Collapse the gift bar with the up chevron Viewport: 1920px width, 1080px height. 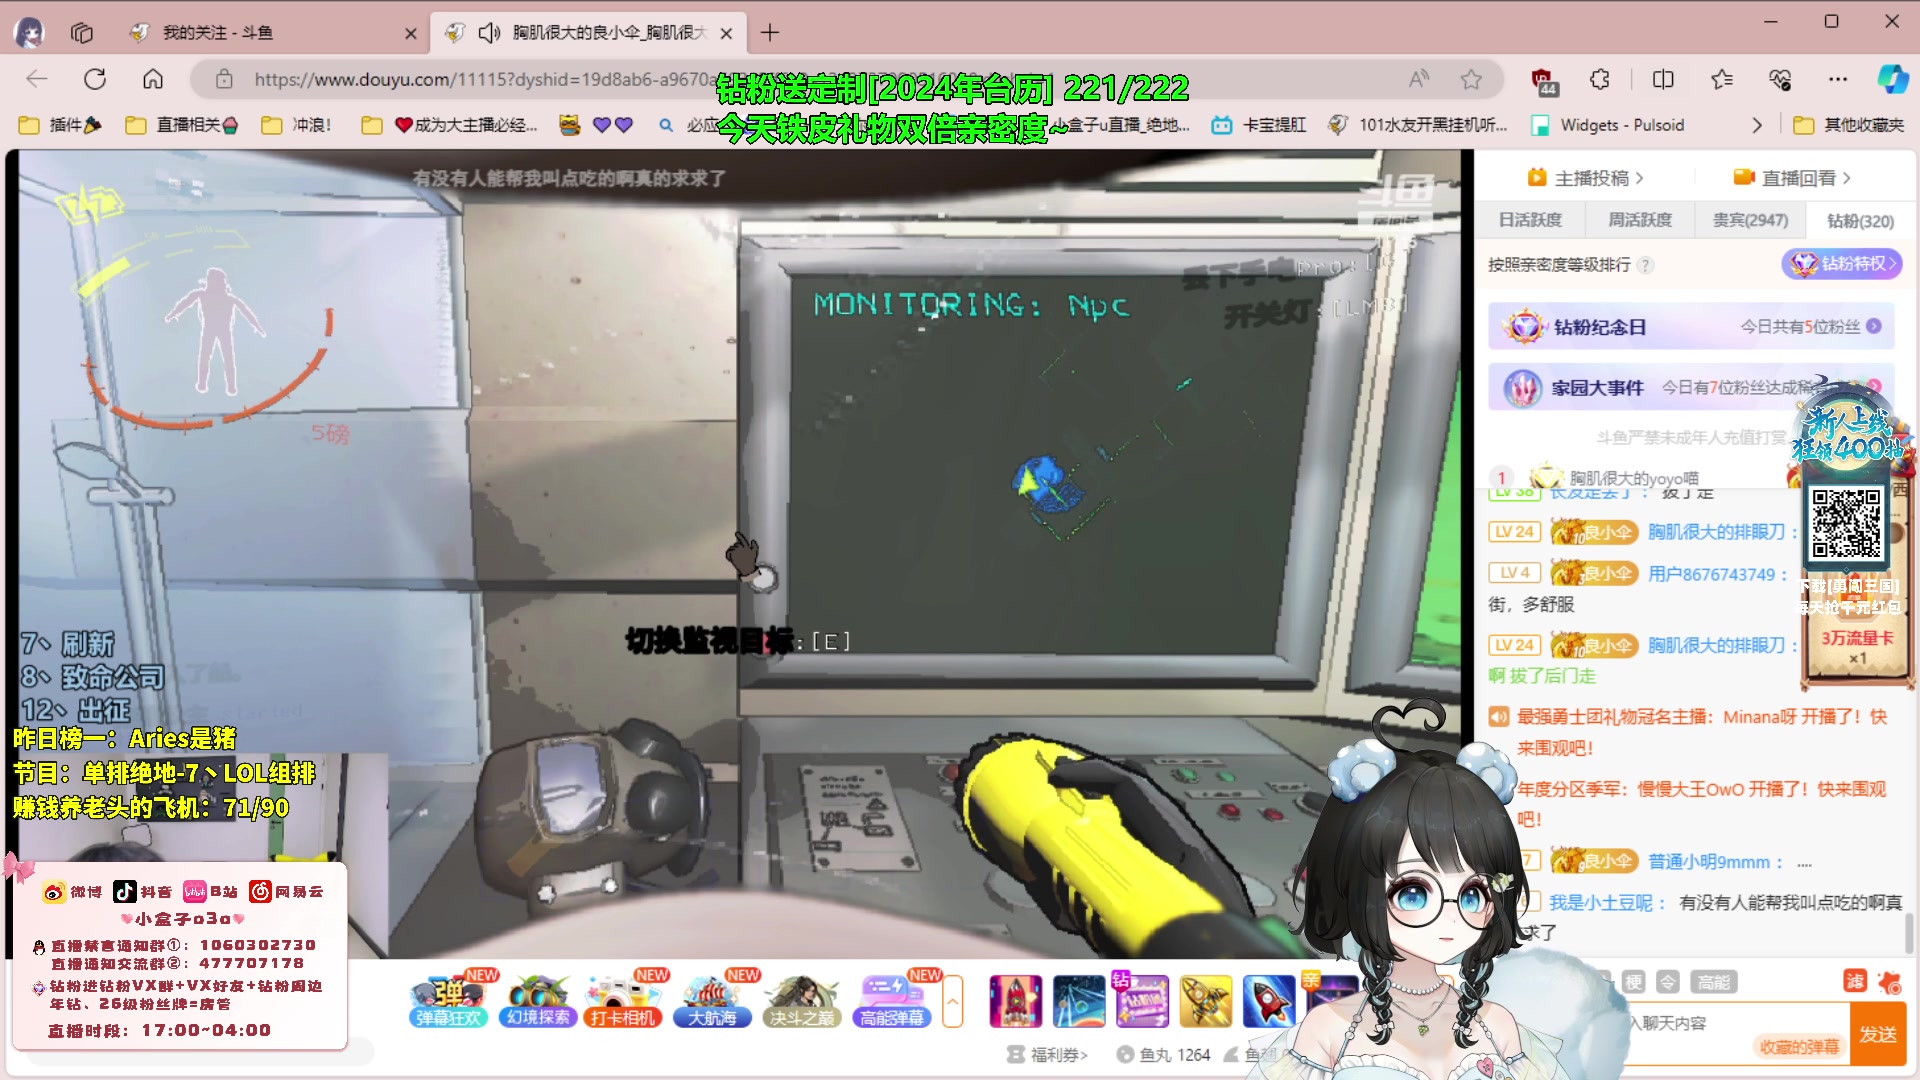point(952,1000)
